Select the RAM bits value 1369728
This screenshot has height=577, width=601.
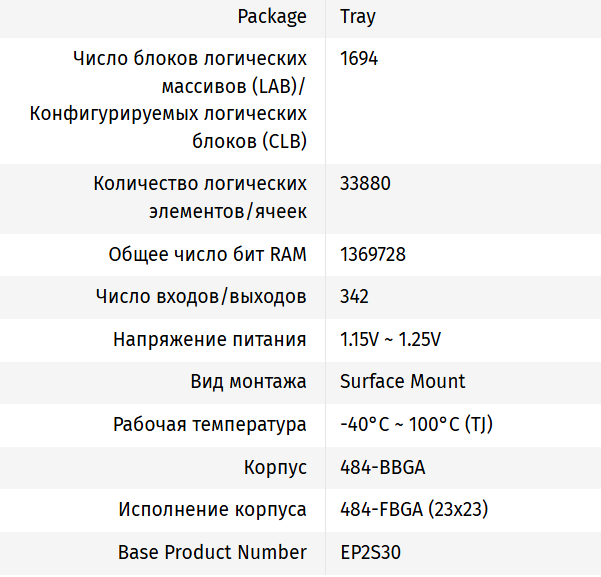click(373, 254)
